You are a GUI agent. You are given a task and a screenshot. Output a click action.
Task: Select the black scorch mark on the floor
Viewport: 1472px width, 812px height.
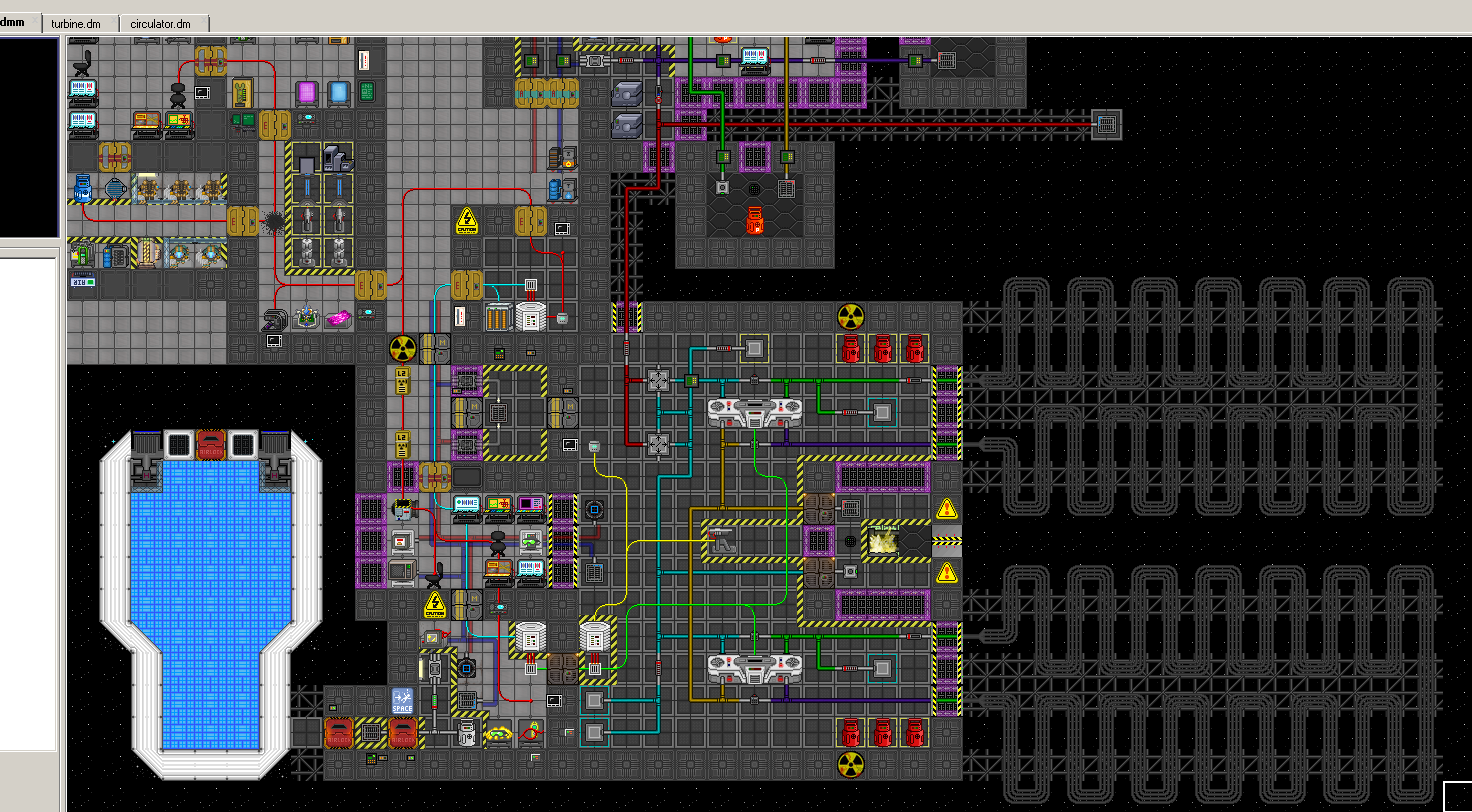pyautogui.click(x=273, y=221)
